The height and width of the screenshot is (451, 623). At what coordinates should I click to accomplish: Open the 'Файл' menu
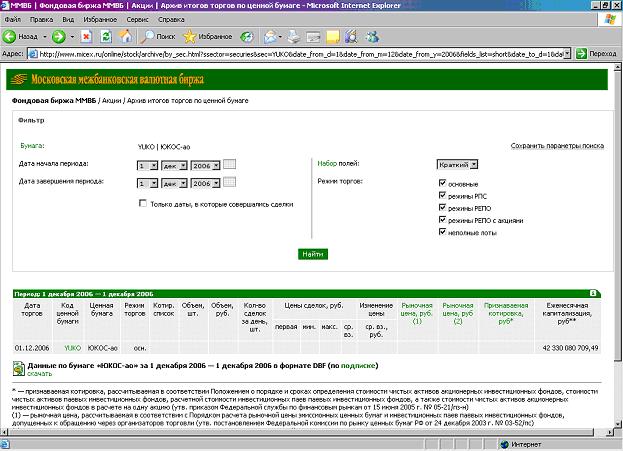click(13, 19)
